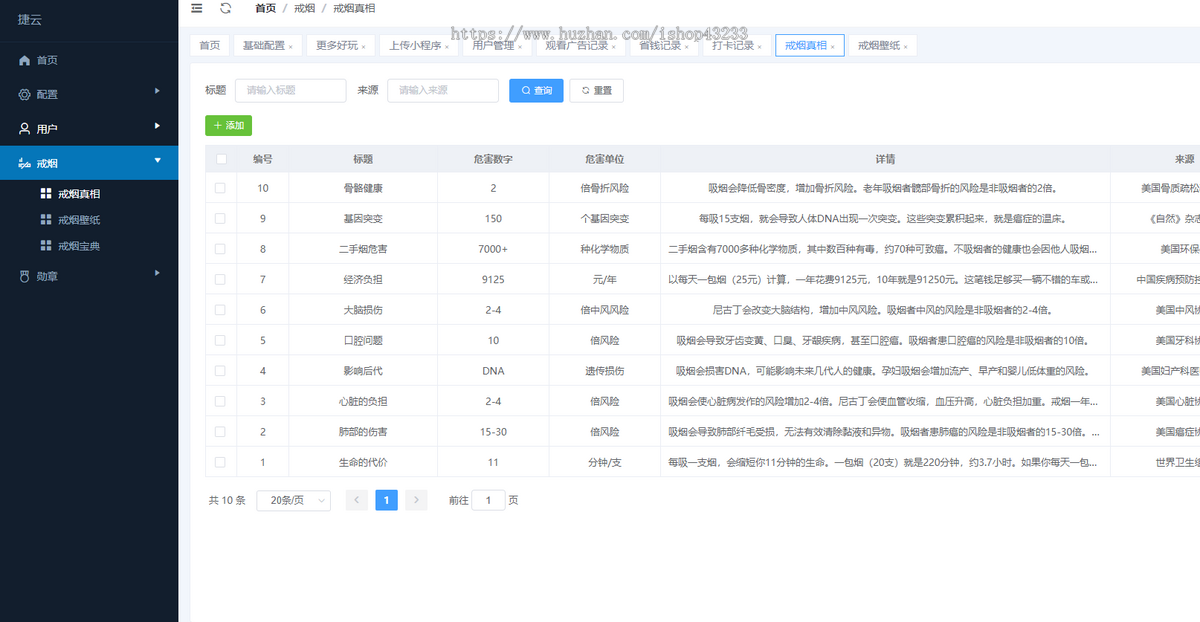Click the 元/年 unit cell

coord(604,279)
